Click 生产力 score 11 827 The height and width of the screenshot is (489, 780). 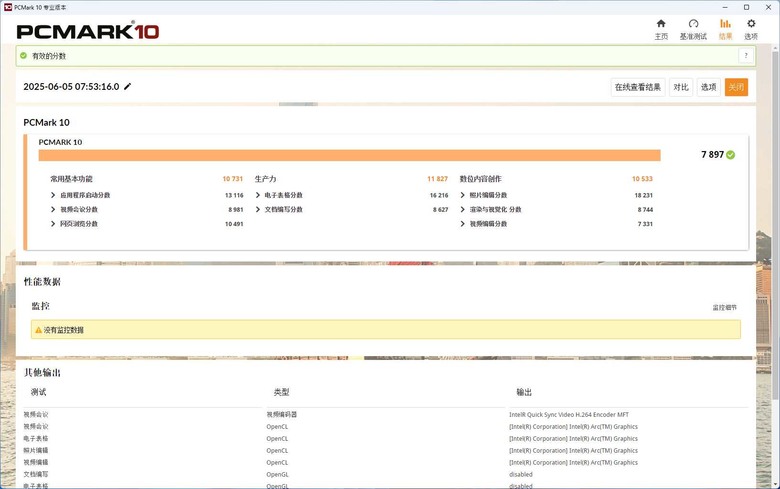coord(437,179)
